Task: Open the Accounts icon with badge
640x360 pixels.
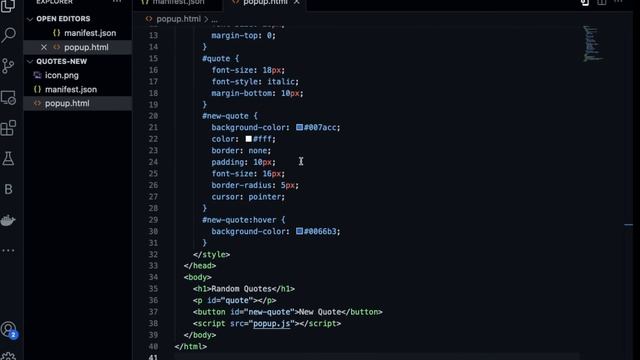Action: [9, 330]
